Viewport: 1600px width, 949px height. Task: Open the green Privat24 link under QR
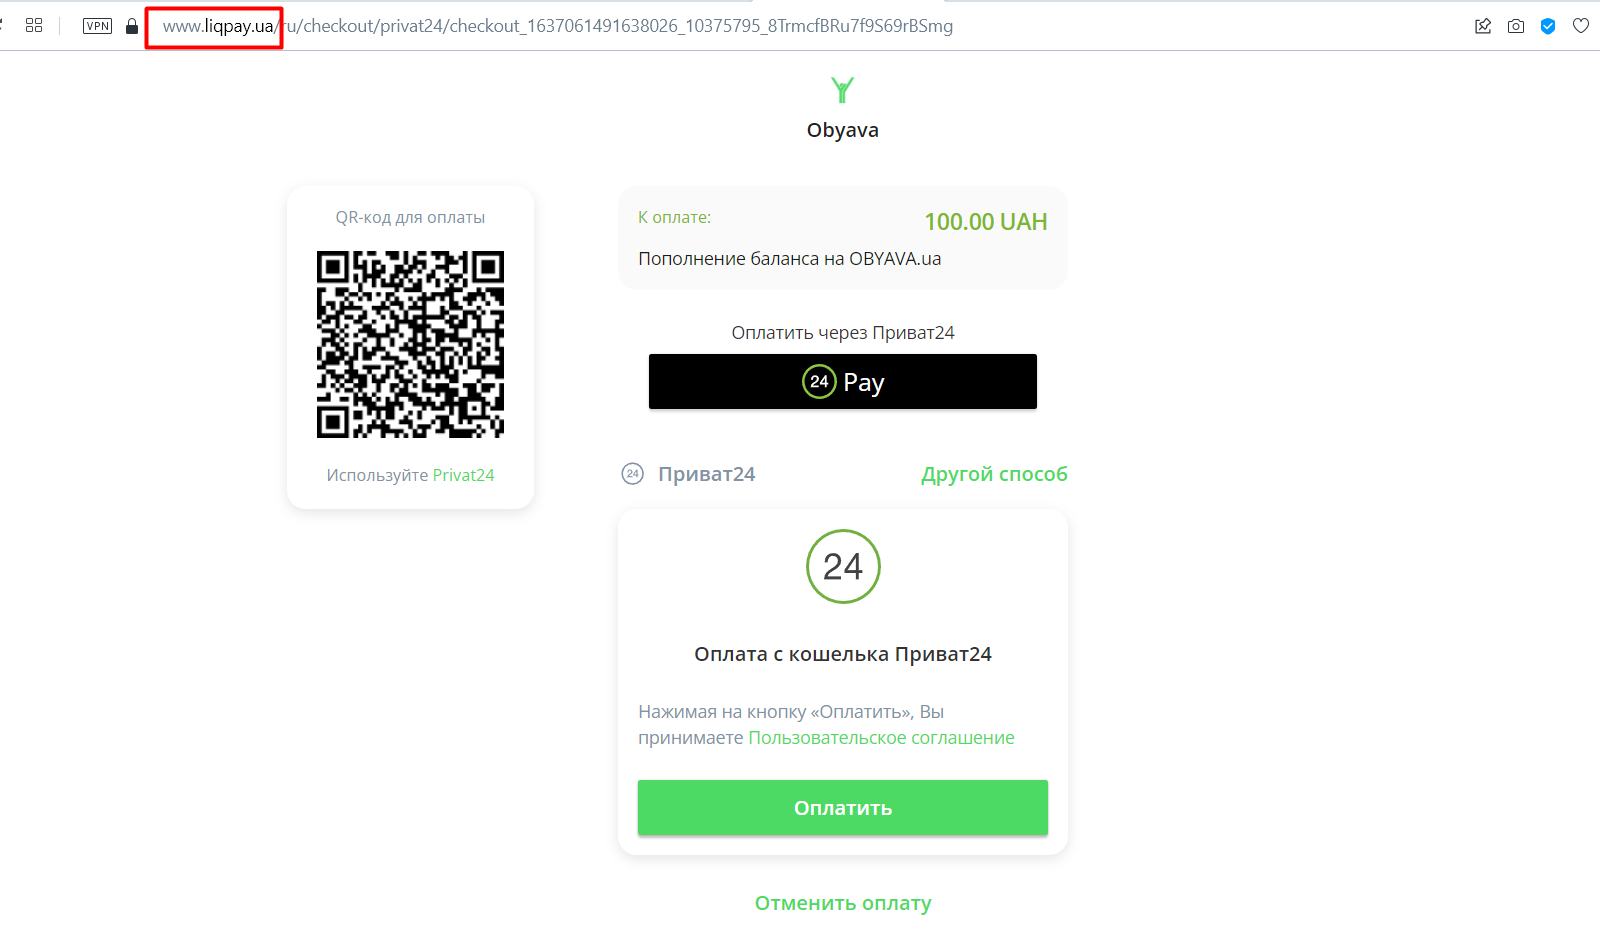click(x=463, y=475)
